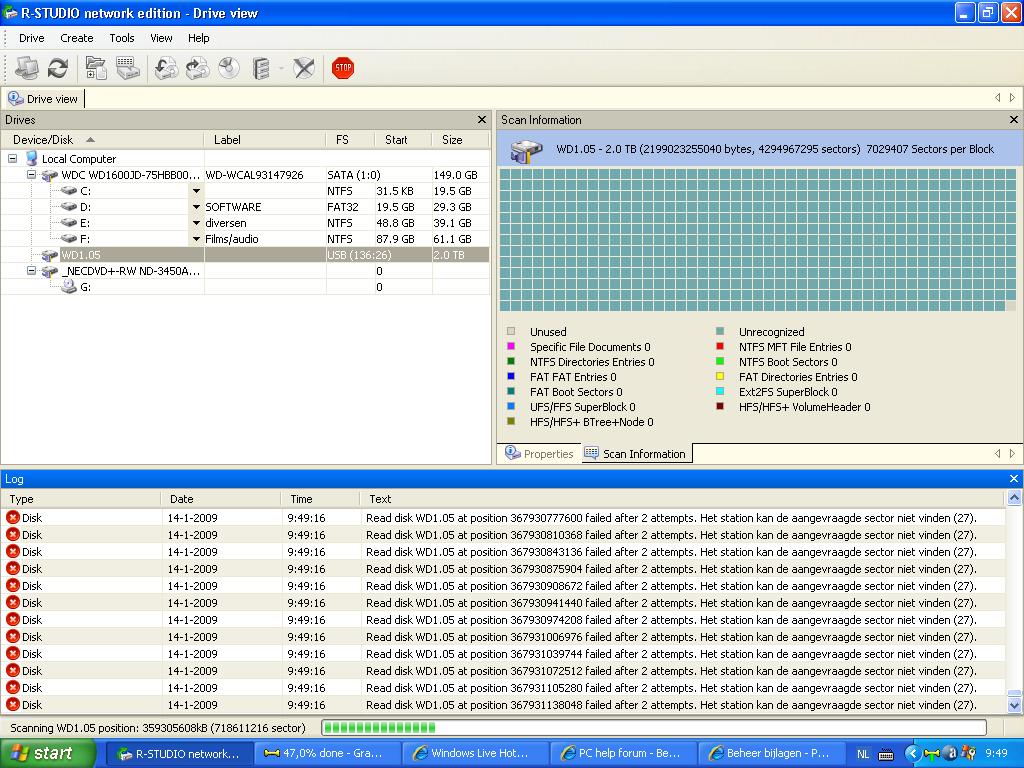Image resolution: width=1024 pixels, height=768 pixels.
Task: Click the Log scrollbar down arrow
Action: click(1014, 705)
